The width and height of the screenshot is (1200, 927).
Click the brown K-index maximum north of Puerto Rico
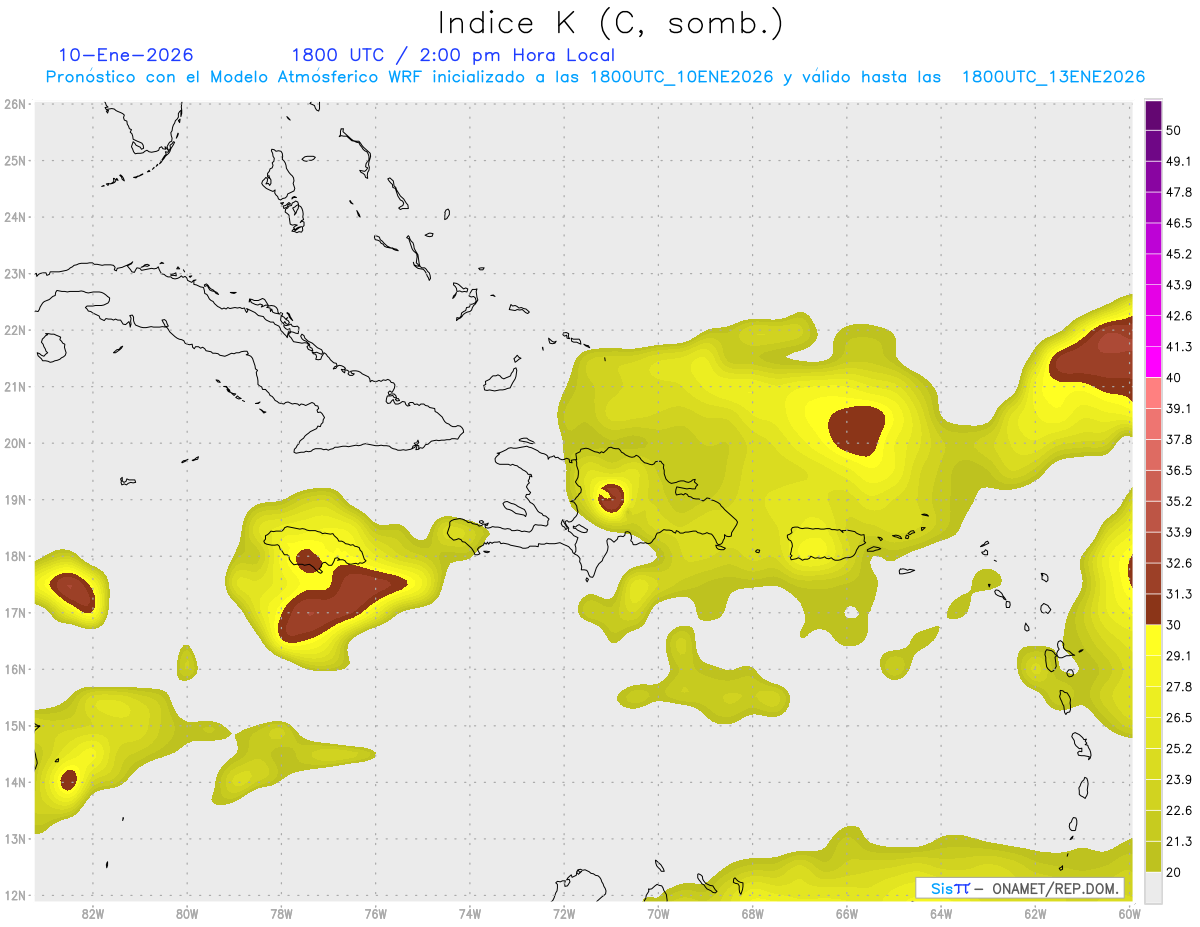pos(858,430)
